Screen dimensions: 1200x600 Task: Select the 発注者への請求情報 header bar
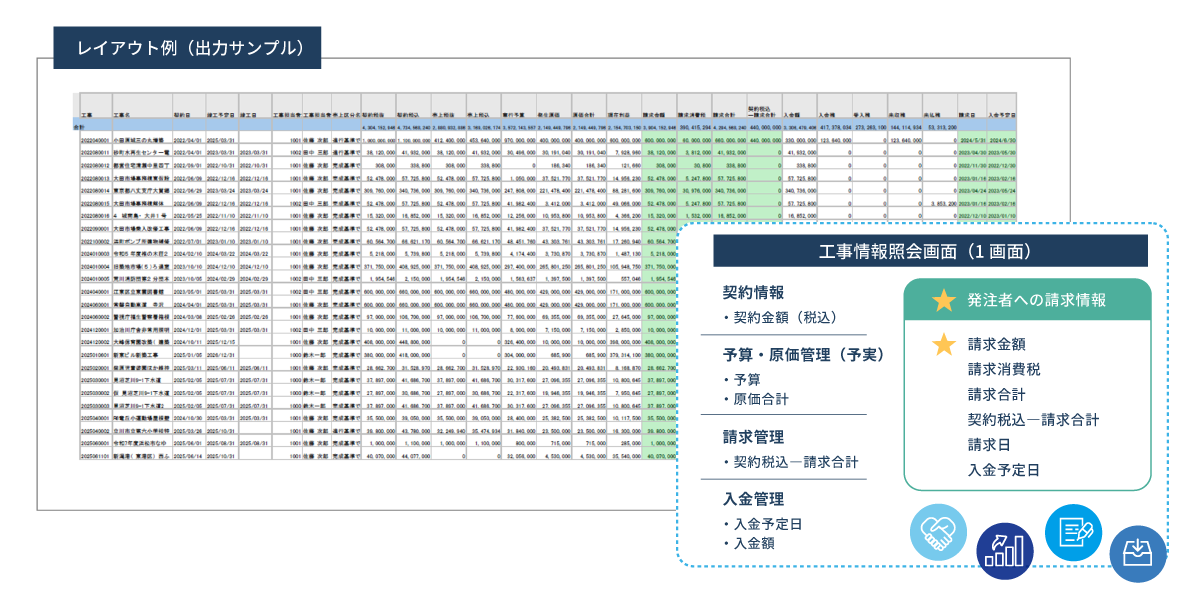[x=1027, y=300]
